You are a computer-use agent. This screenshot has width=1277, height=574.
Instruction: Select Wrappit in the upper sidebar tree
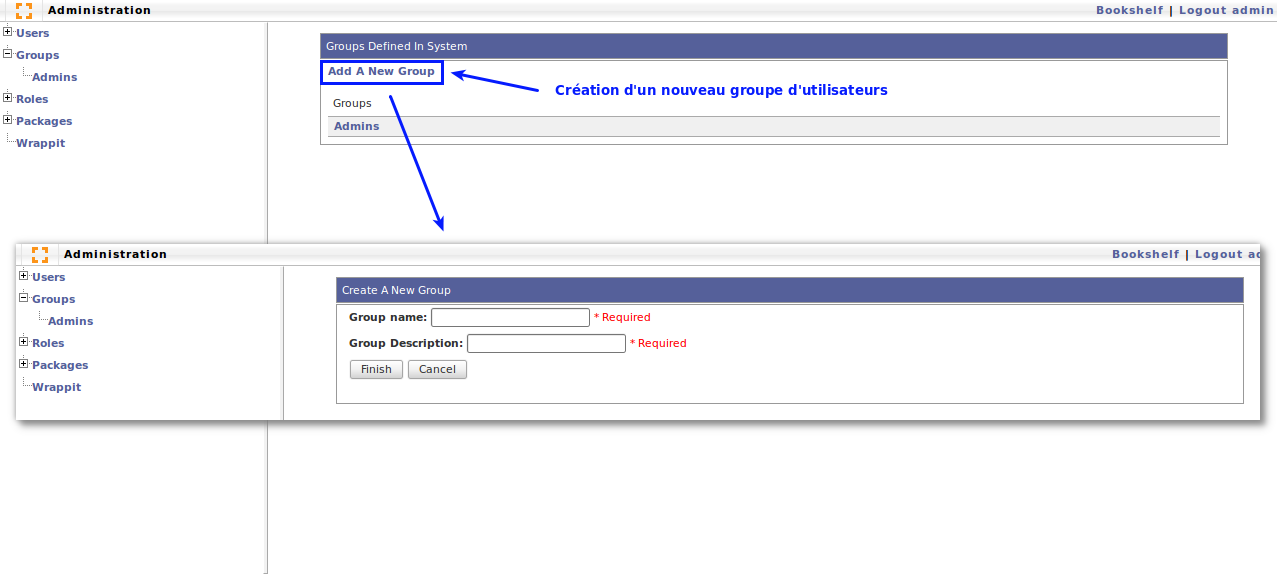pyautogui.click(x=40, y=143)
